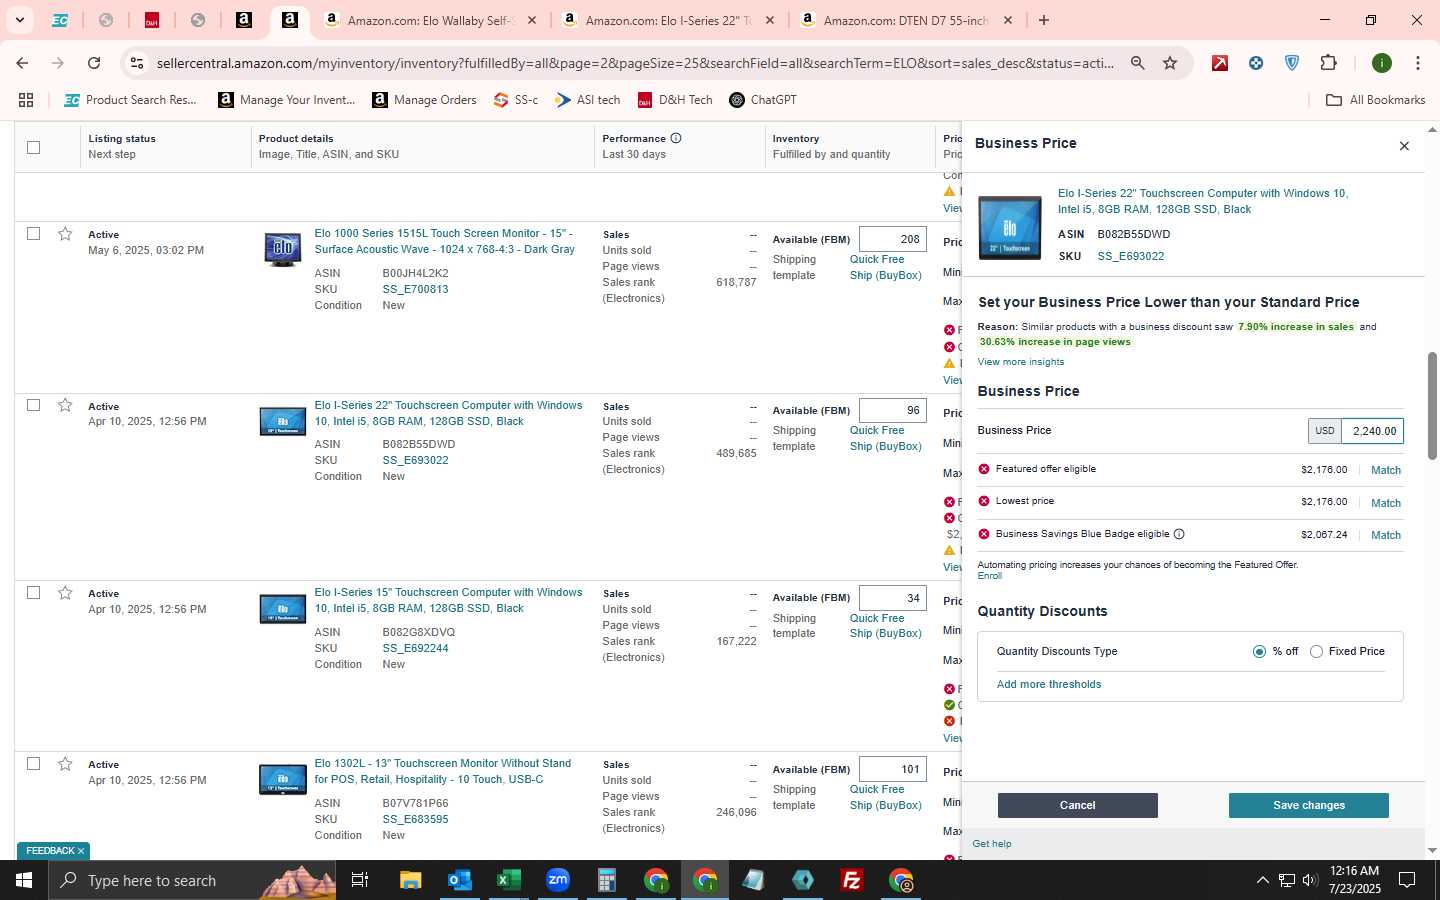Close the Business Price panel
The width and height of the screenshot is (1440, 900).
(1404, 146)
